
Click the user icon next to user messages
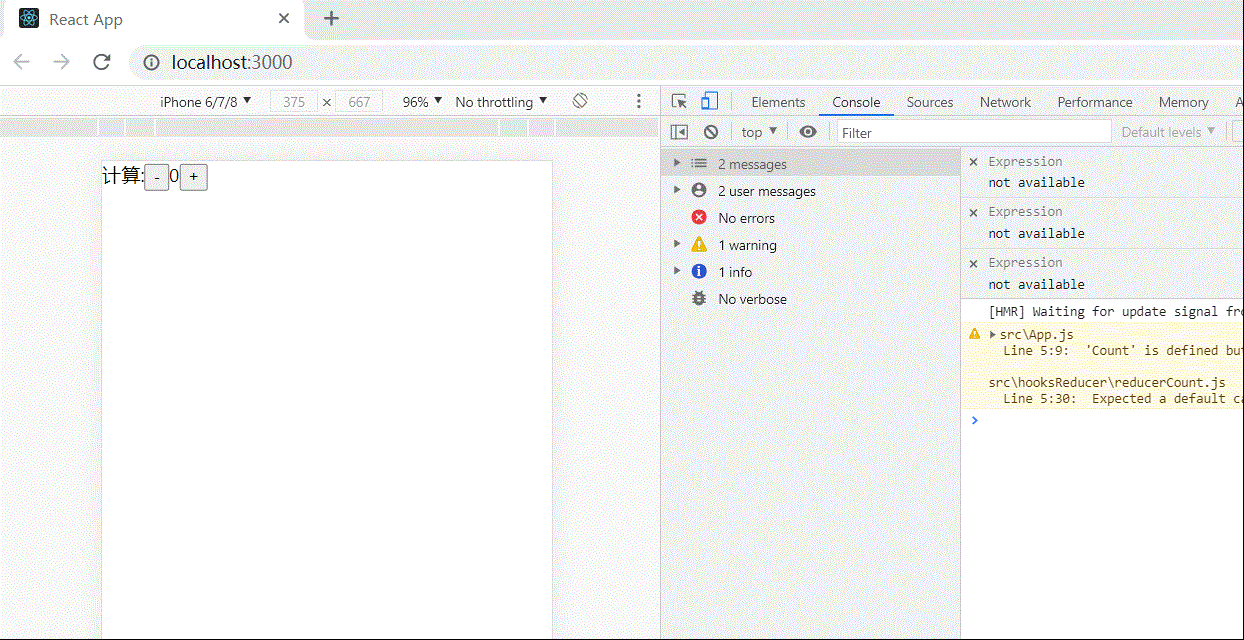[x=699, y=190]
